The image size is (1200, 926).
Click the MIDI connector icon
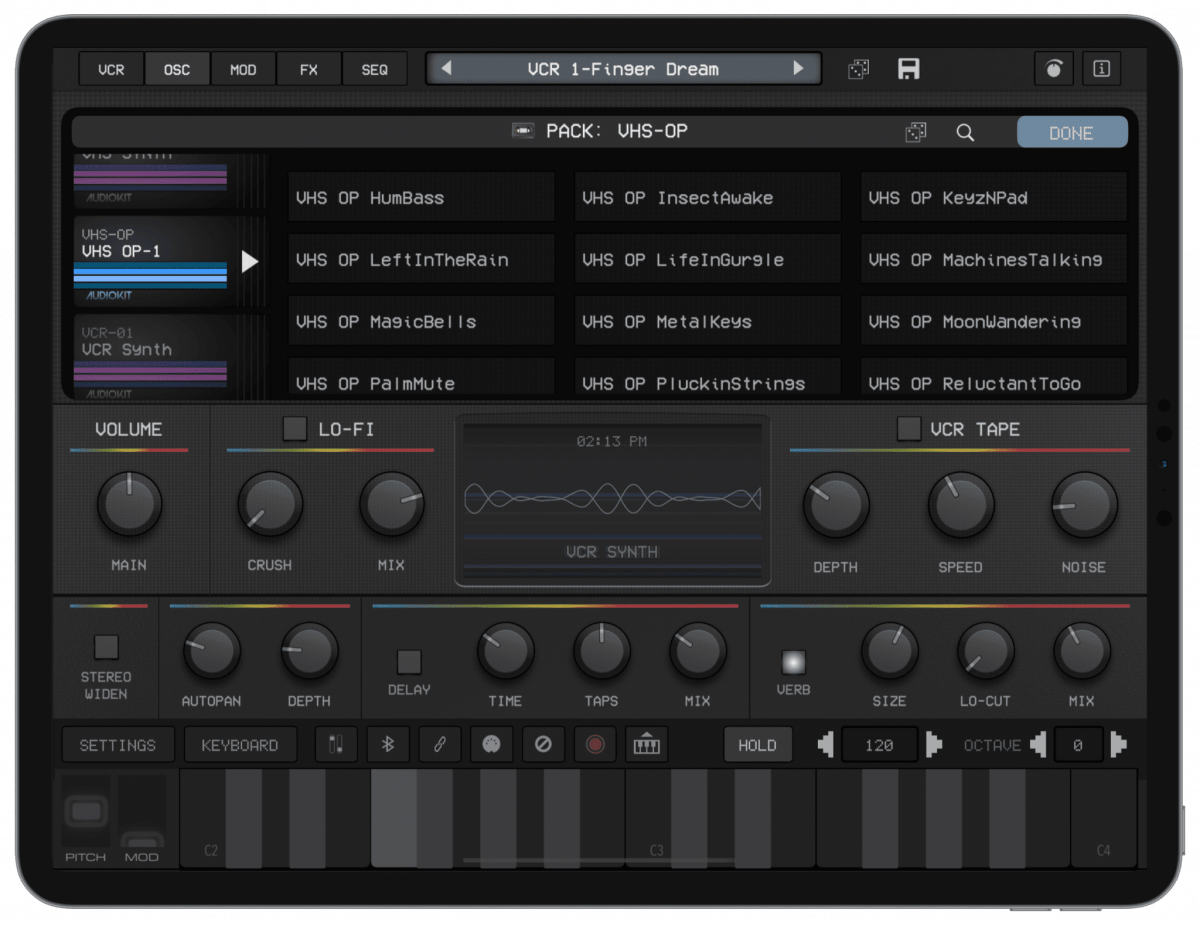pyautogui.click(x=491, y=745)
